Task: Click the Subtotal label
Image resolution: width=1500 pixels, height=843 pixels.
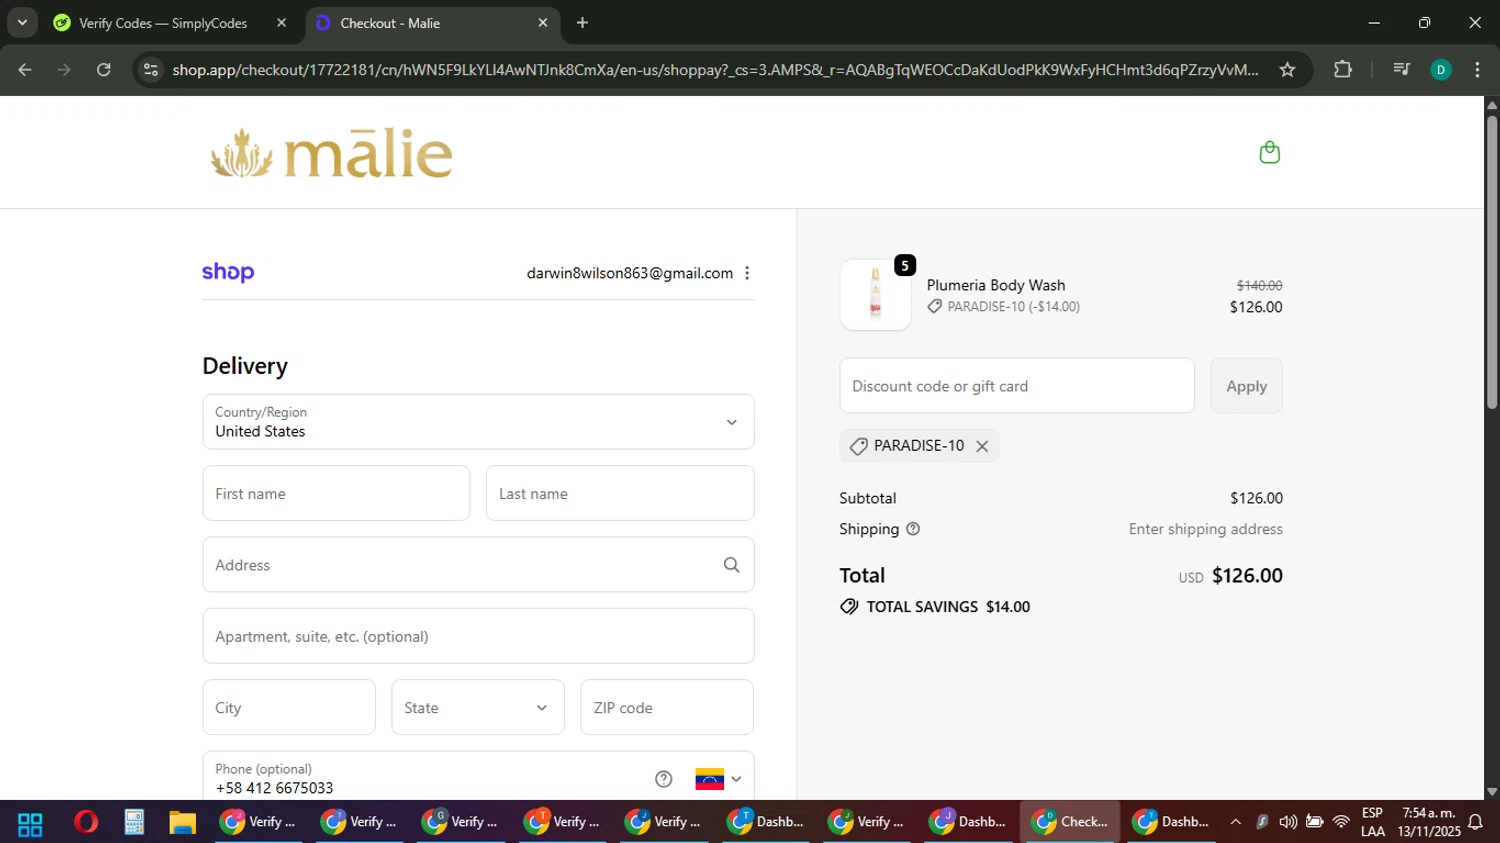Action: point(867,498)
